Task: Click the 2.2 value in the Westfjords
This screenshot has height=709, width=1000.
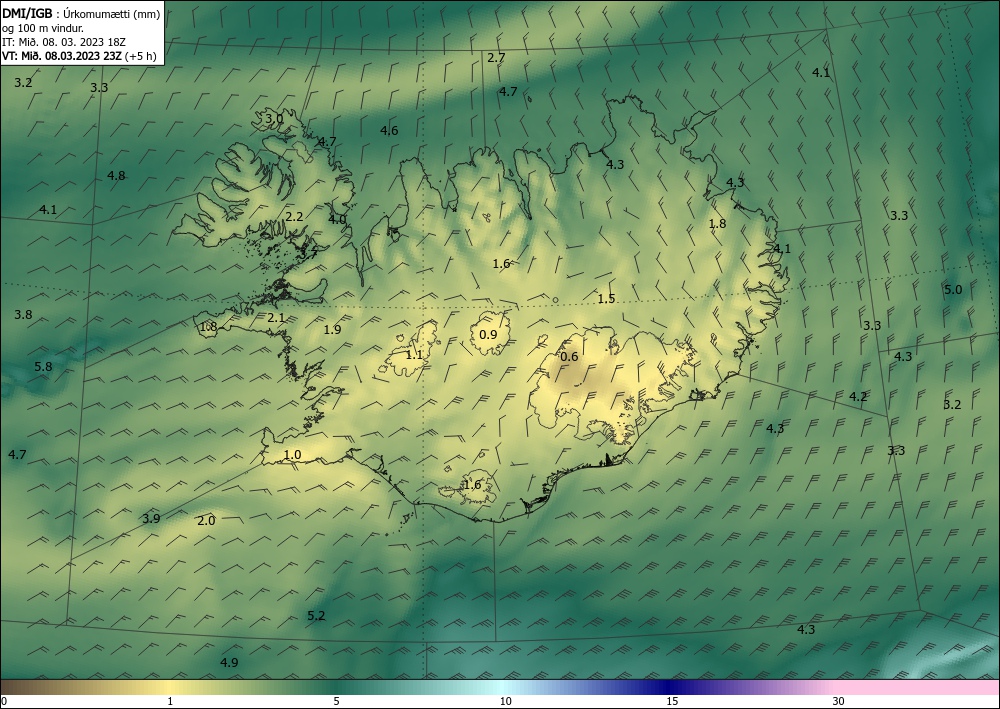Action: [294, 217]
